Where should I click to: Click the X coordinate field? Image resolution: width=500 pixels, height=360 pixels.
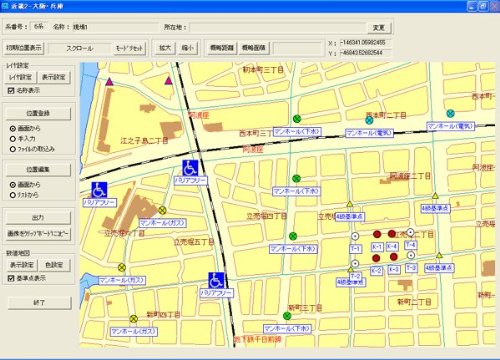[365, 43]
